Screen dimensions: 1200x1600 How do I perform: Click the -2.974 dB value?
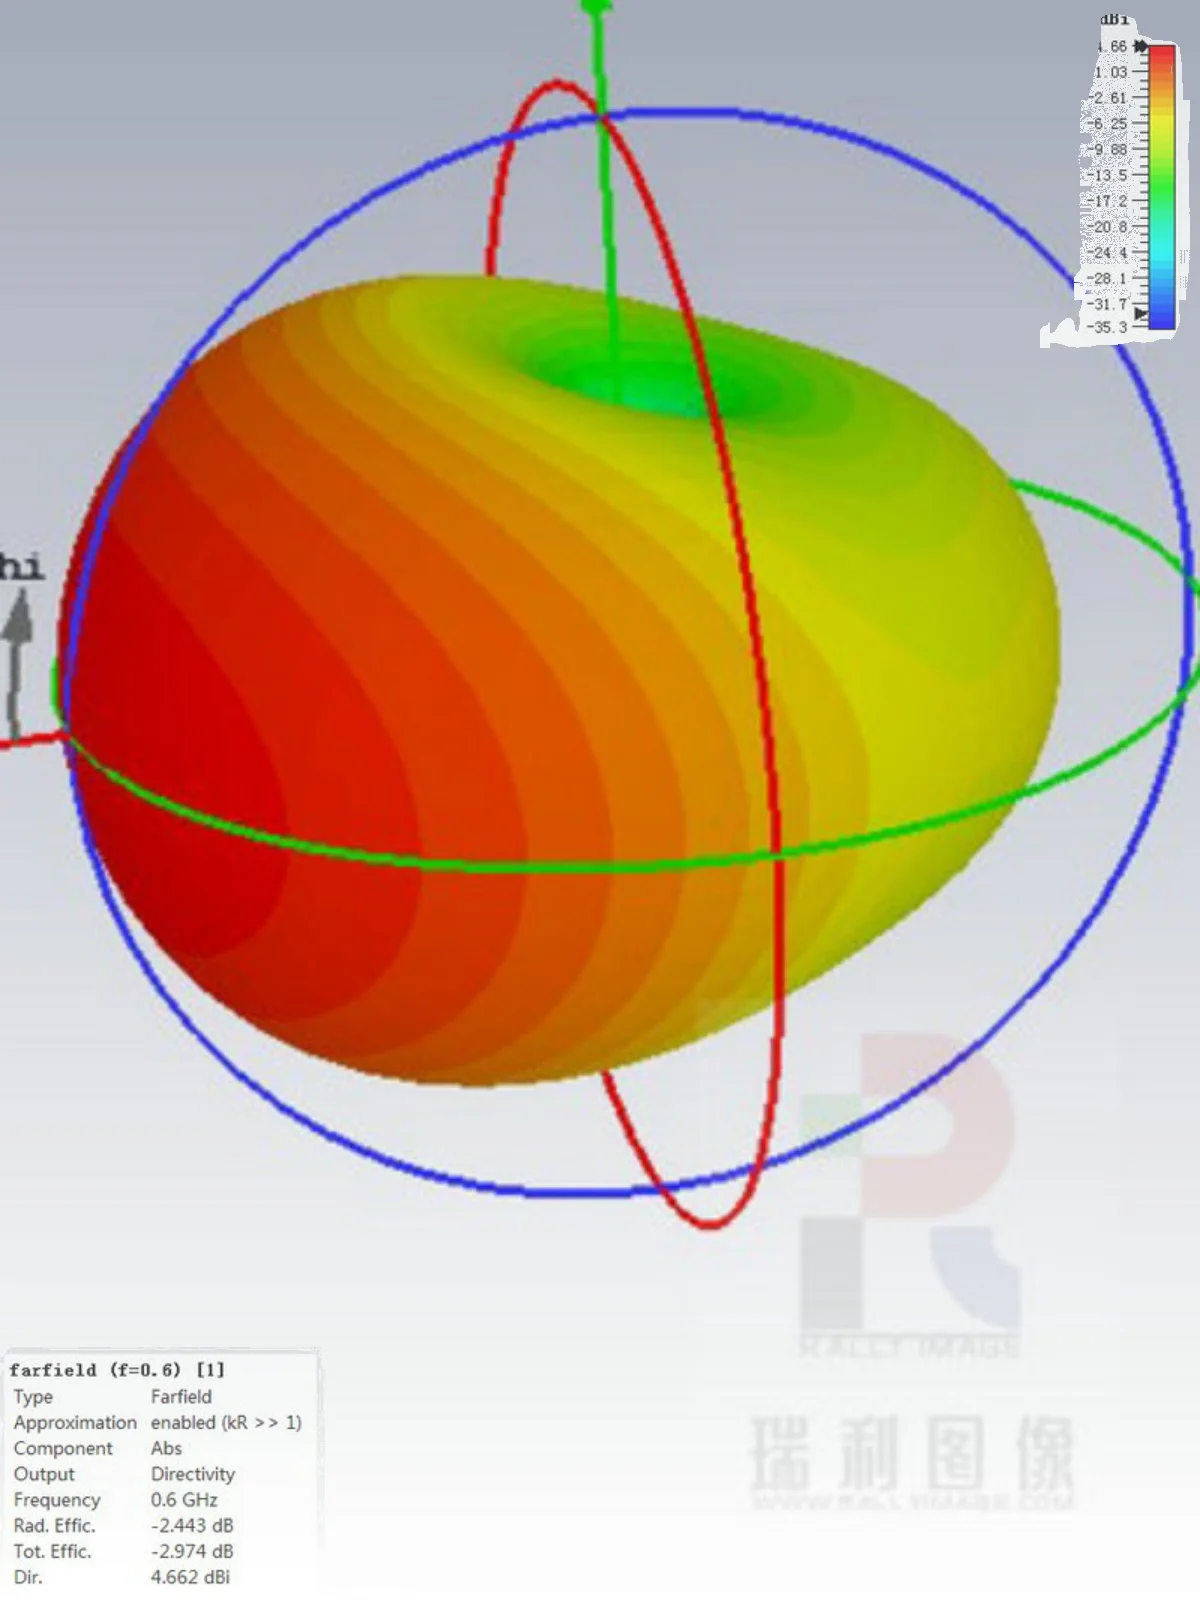(x=192, y=1552)
